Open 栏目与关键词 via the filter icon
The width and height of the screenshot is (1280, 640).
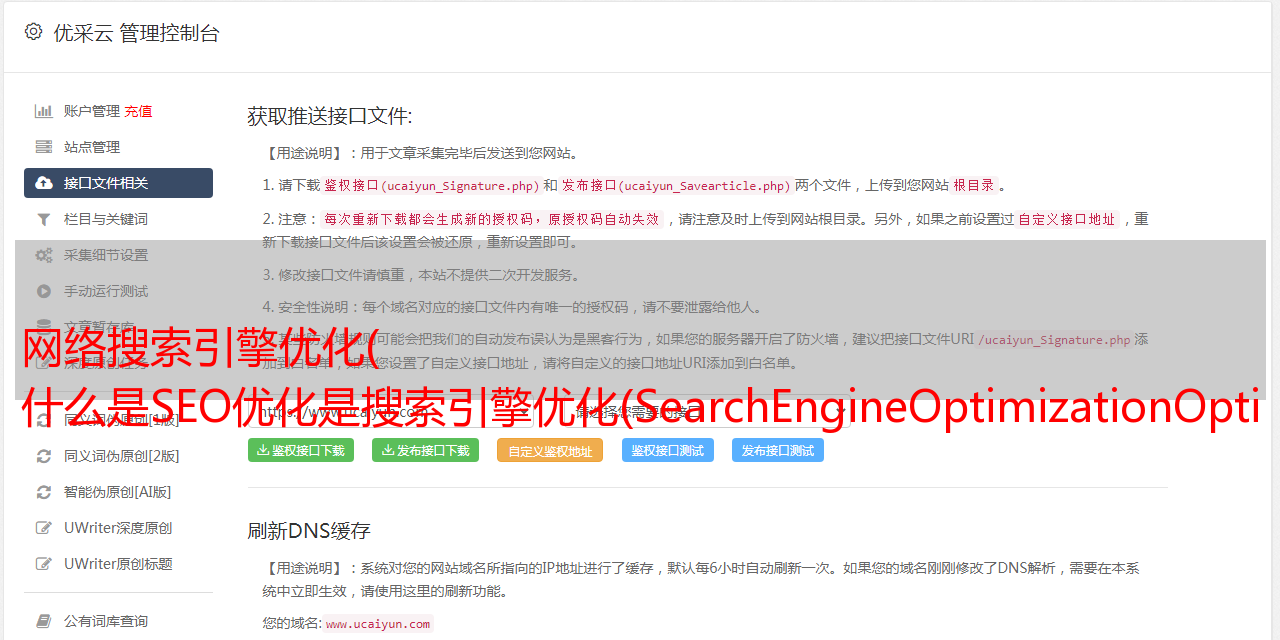44,219
